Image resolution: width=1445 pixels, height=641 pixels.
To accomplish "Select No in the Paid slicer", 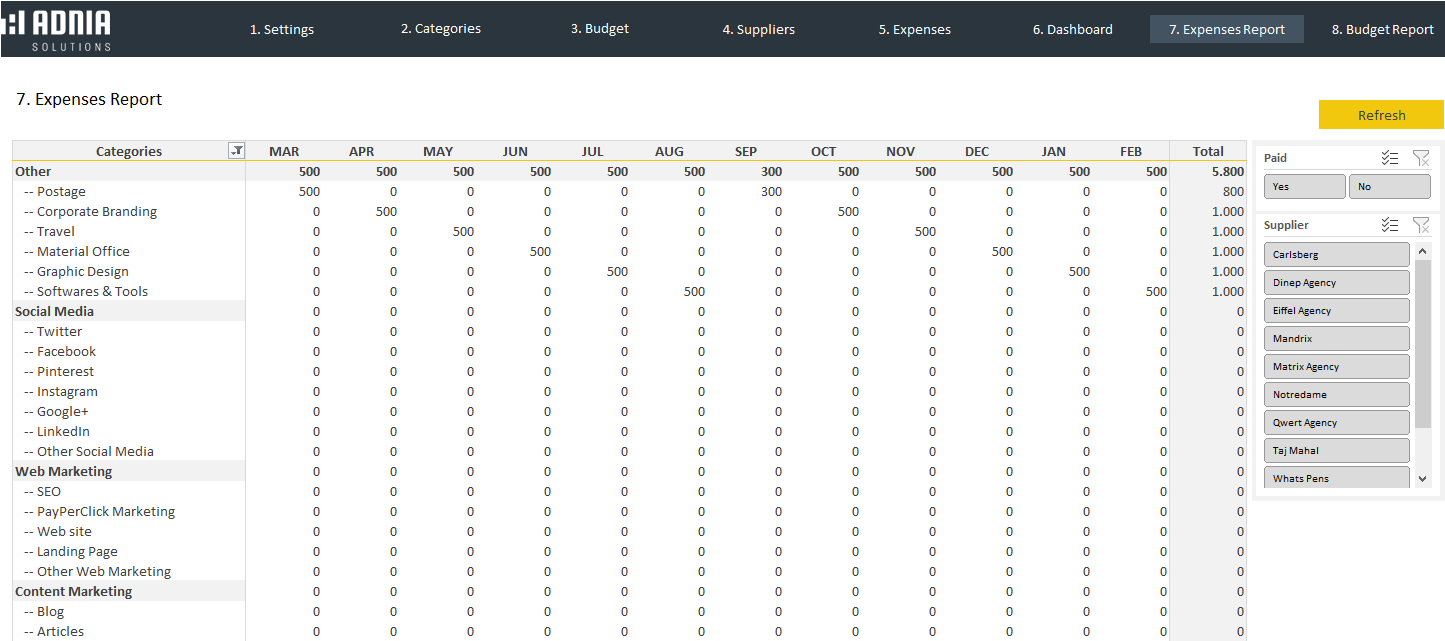I will (1389, 187).
